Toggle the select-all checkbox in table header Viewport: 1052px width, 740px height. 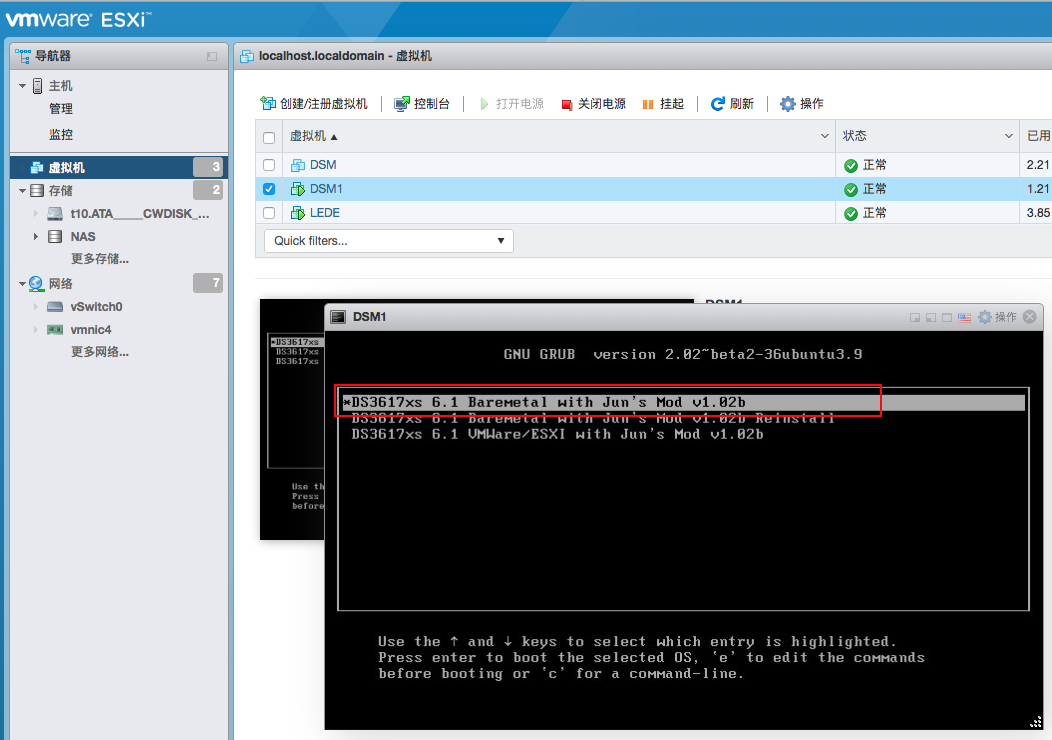[269, 138]
